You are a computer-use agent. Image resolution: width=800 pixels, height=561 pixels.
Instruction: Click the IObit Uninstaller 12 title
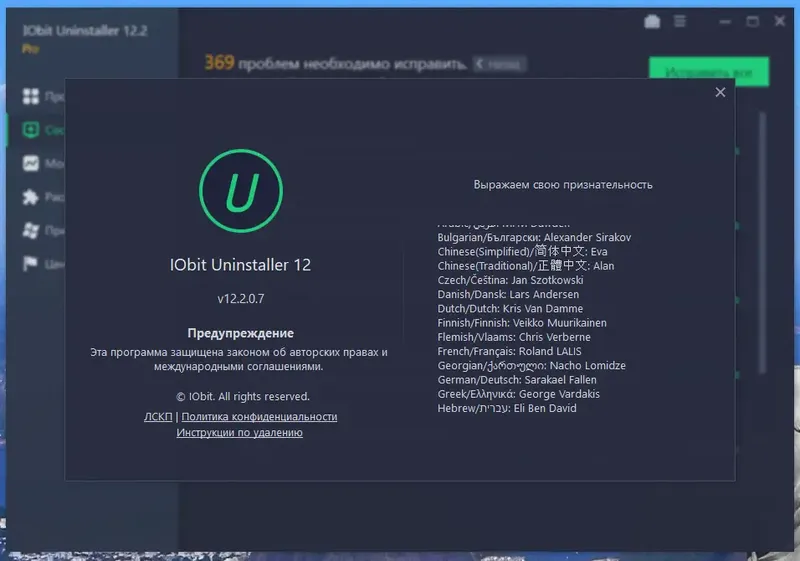pos(240,265)
